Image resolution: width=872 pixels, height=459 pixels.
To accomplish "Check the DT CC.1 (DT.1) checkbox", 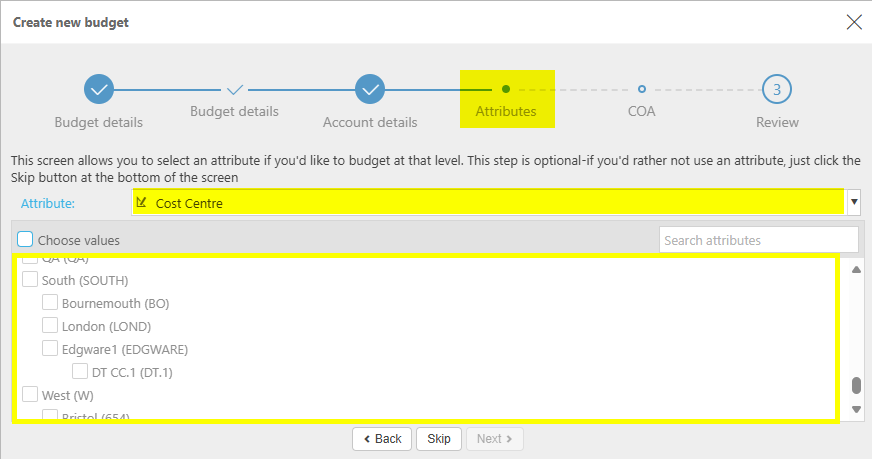I will [80, 372].
